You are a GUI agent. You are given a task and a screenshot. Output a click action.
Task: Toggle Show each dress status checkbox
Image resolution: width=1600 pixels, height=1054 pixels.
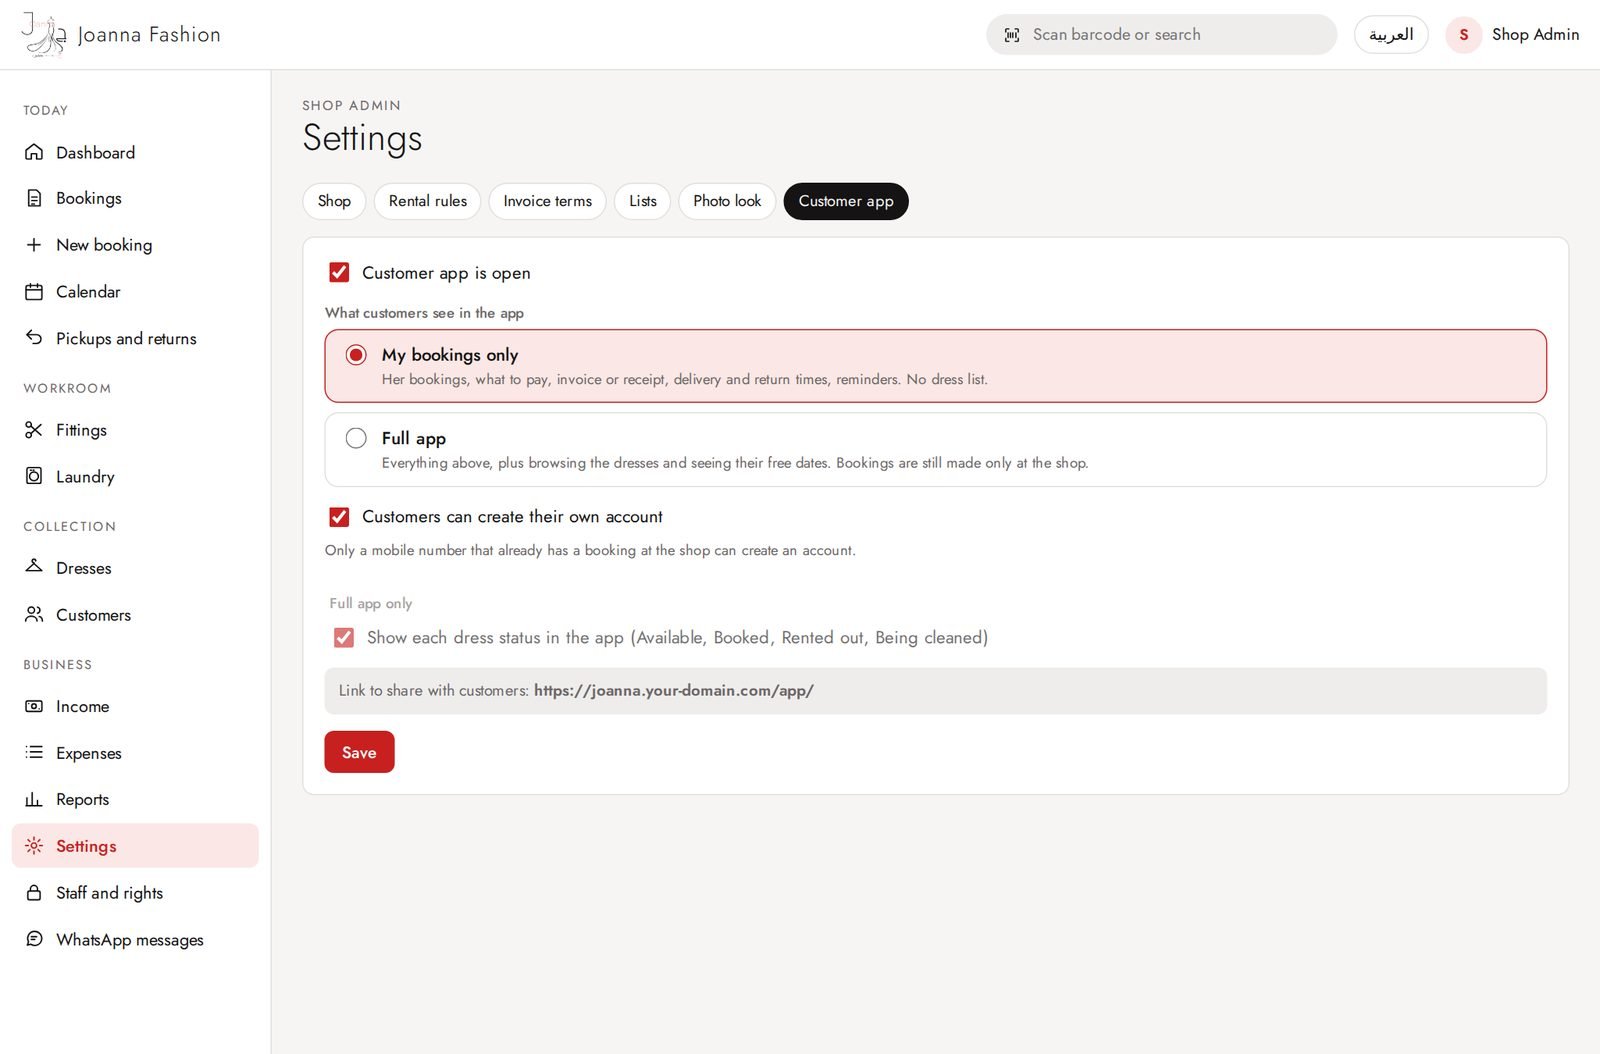pos(344,638)
